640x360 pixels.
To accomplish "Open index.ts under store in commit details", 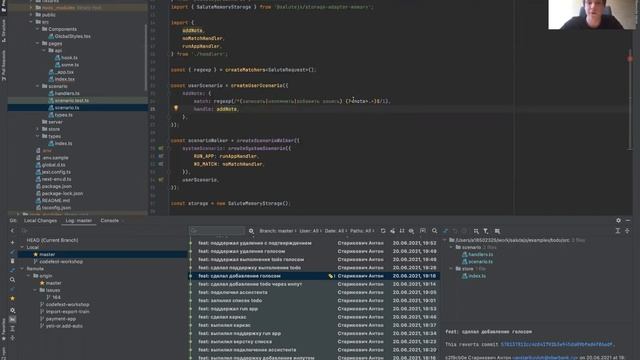I will 477,276.
